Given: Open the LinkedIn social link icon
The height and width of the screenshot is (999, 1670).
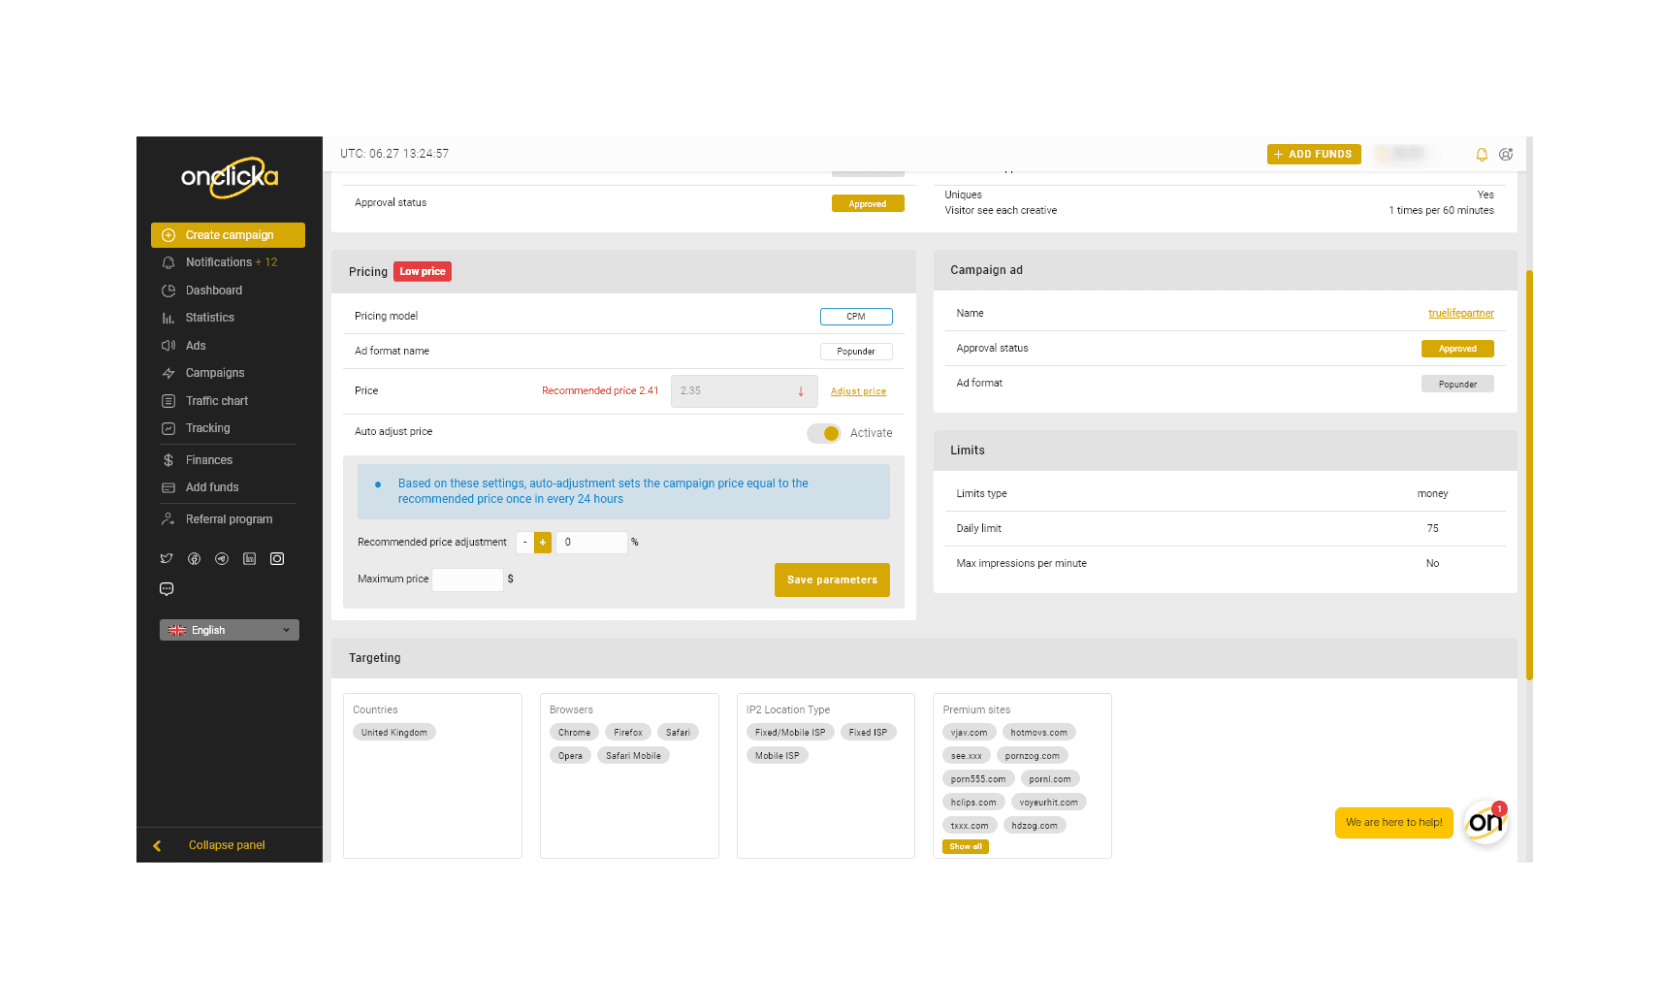Looking at the screenshot, I should 249,559.
